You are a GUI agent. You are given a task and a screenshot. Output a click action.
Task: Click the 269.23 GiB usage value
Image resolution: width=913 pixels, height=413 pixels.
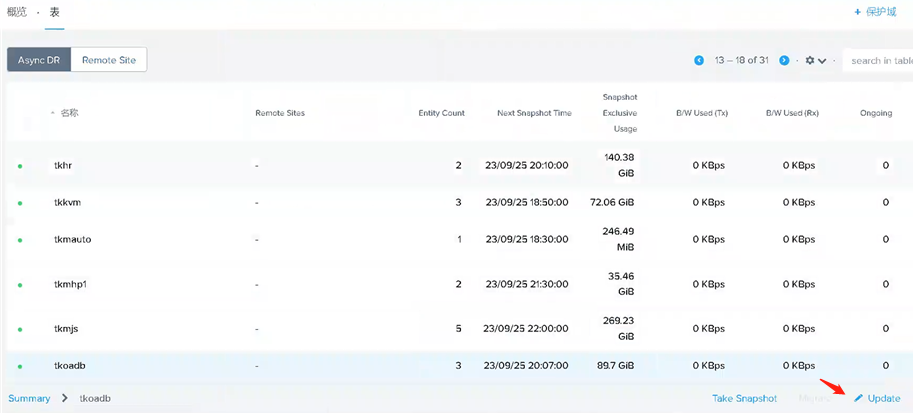618,329
